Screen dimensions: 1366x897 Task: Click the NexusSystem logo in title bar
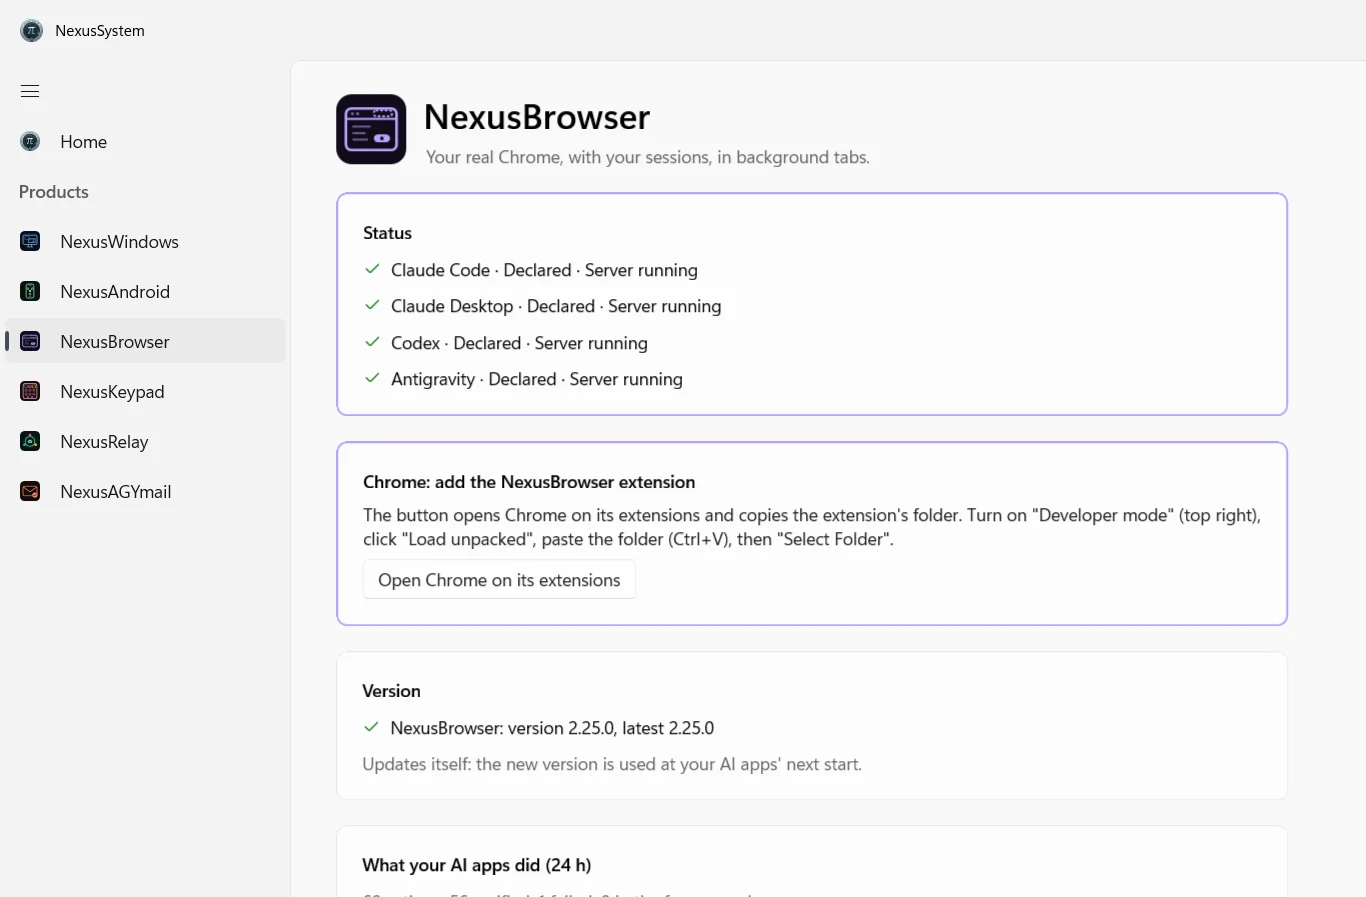pyautogui.click(x=32, y=31)
